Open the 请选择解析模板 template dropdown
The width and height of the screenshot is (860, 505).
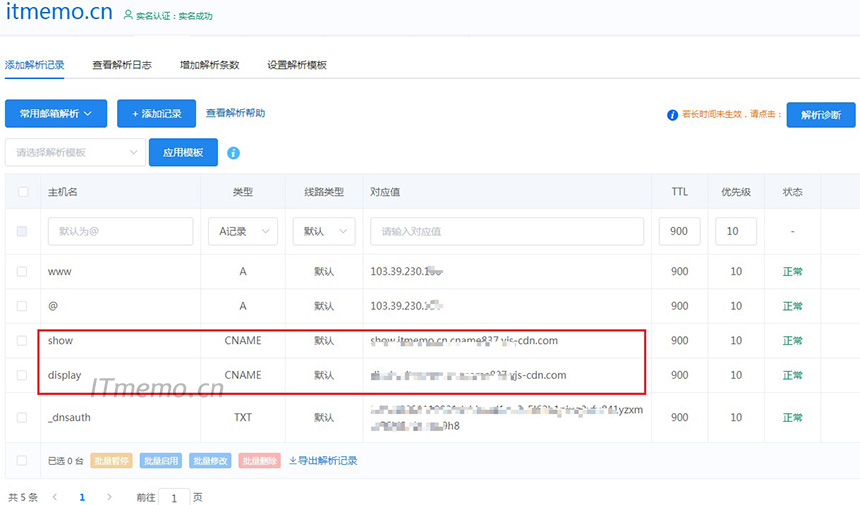76,152
